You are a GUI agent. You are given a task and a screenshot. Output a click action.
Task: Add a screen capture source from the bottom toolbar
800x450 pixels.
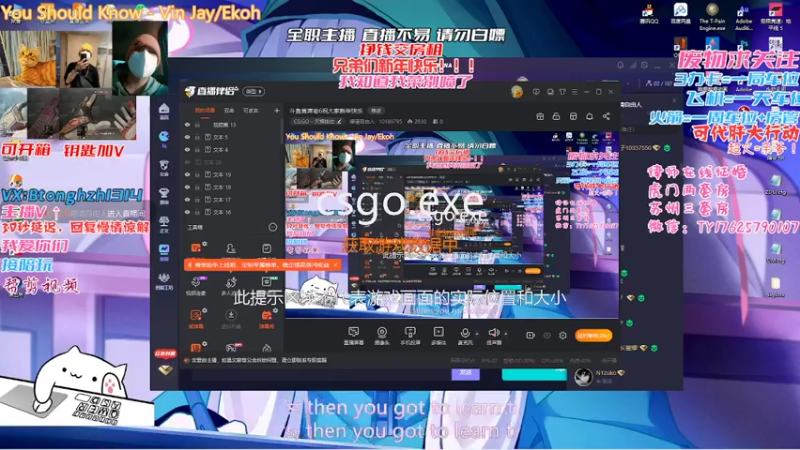(x=354, y=332)
